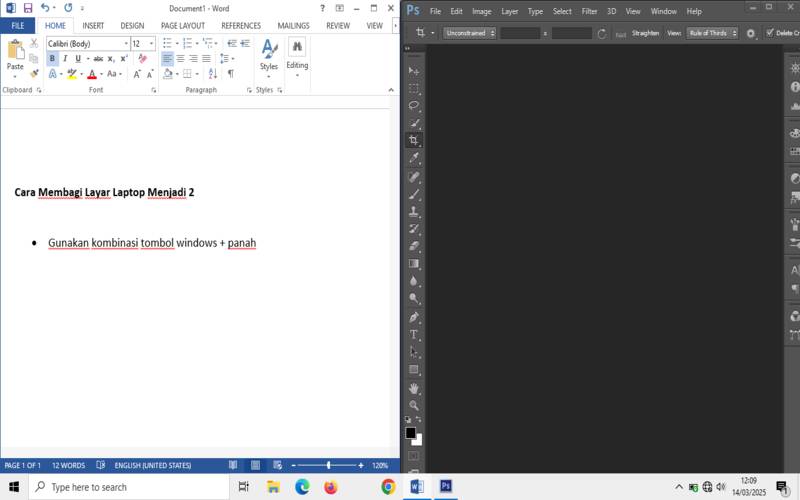The image size is (800, 500).
Task: Select the Eraser tool in Photoshop
Action: pos(414,246)
